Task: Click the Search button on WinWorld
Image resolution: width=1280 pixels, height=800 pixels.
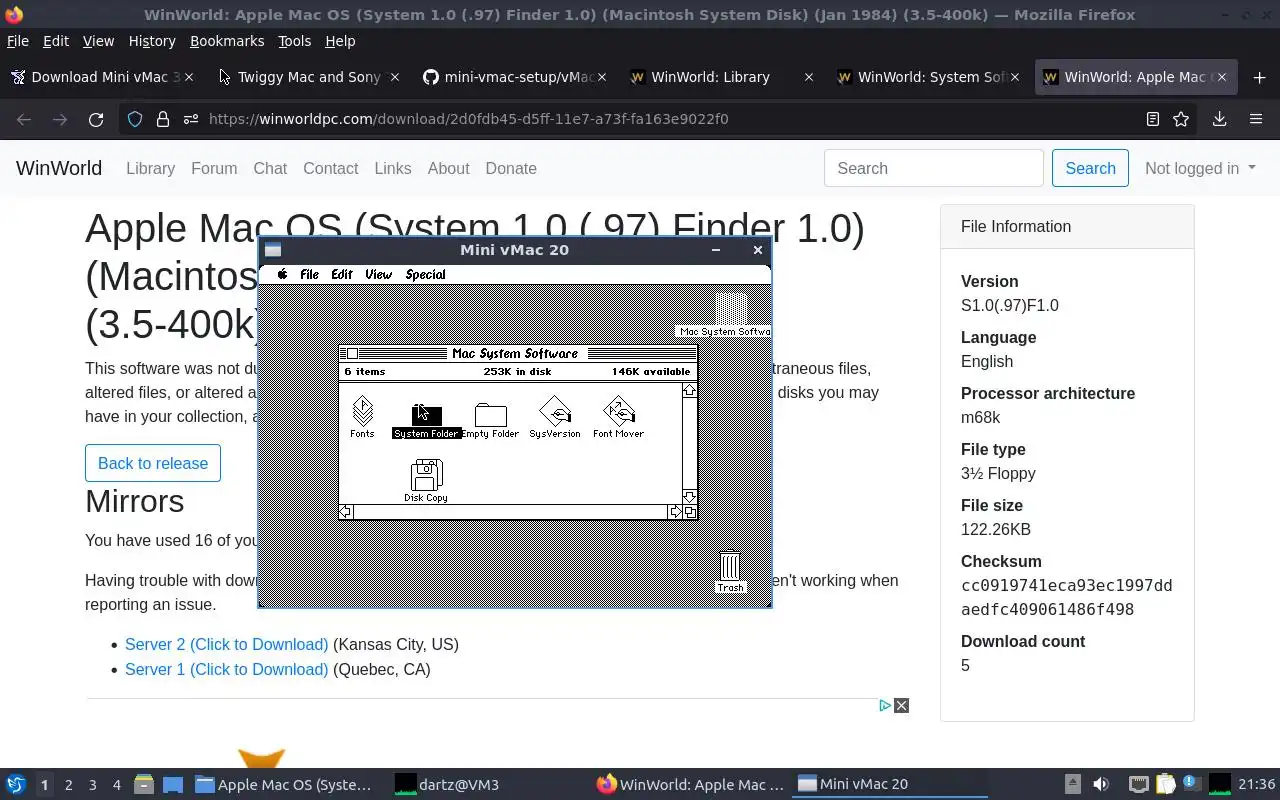Action: [1090, 168]
